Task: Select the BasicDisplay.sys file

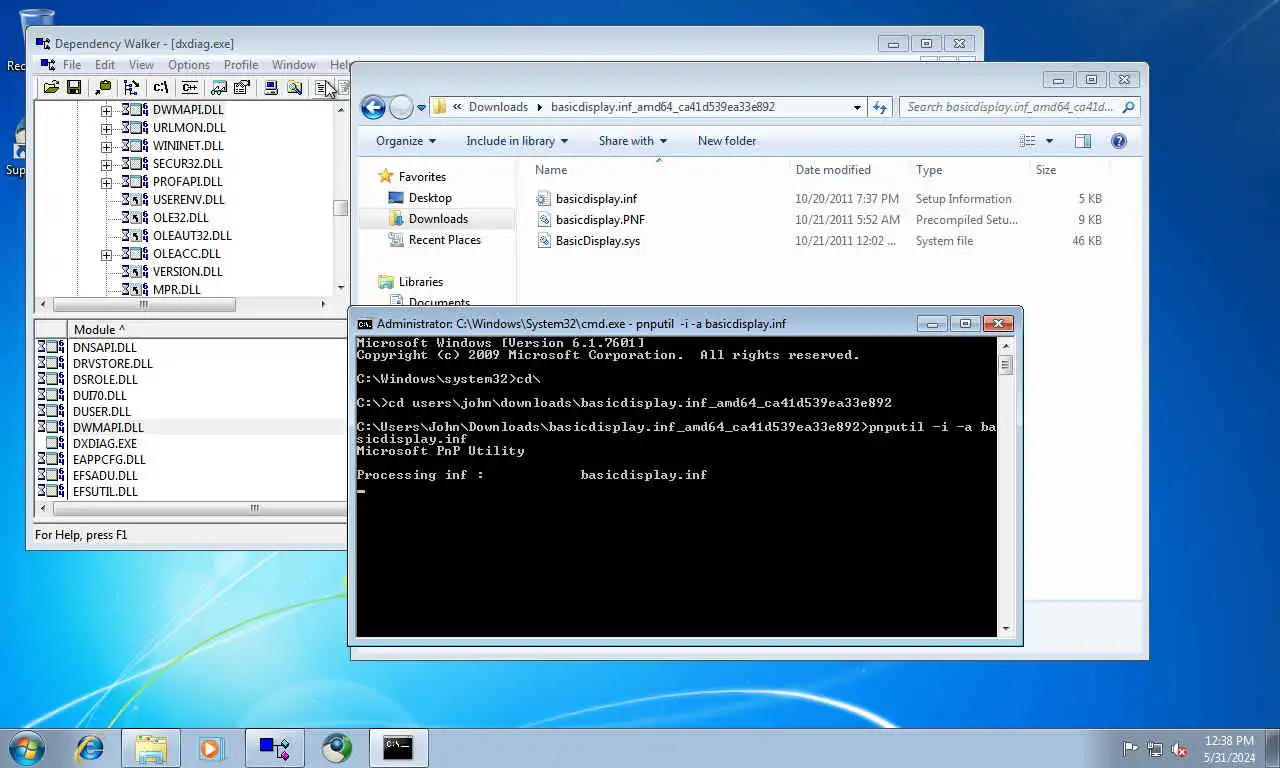Action: point(598,241)
